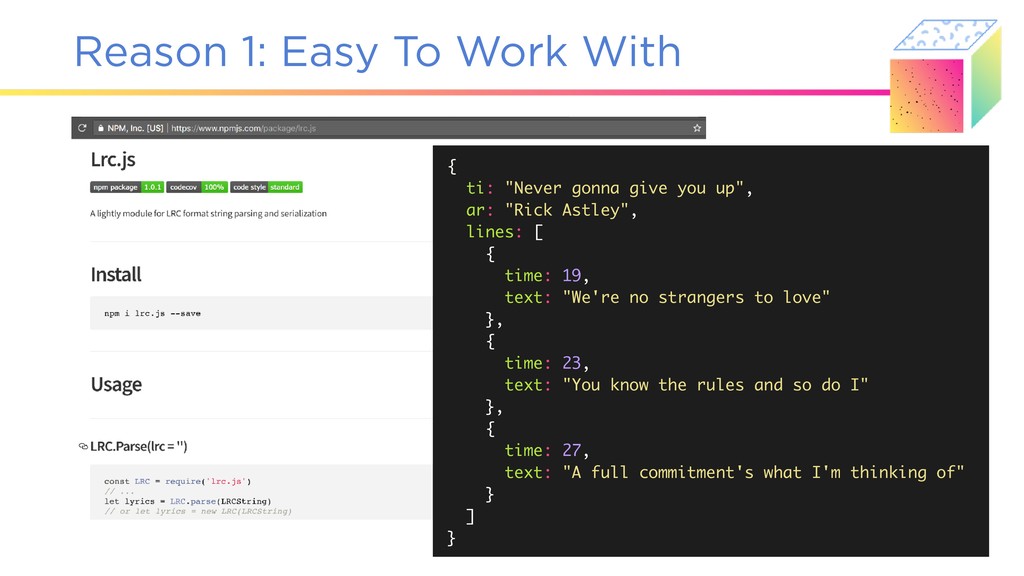Click the Usage heading
This screenshot has width=1024, height=576.
pos(116,384)
